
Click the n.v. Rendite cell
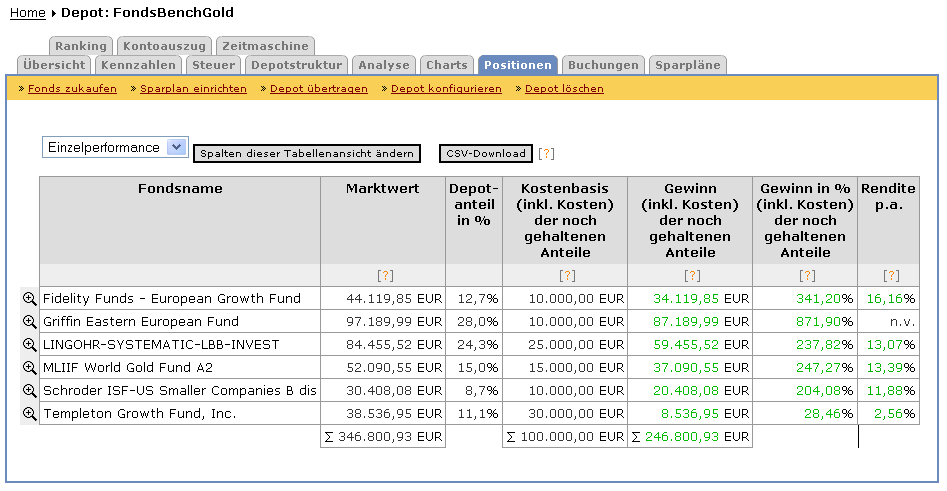tap(888, 321)
